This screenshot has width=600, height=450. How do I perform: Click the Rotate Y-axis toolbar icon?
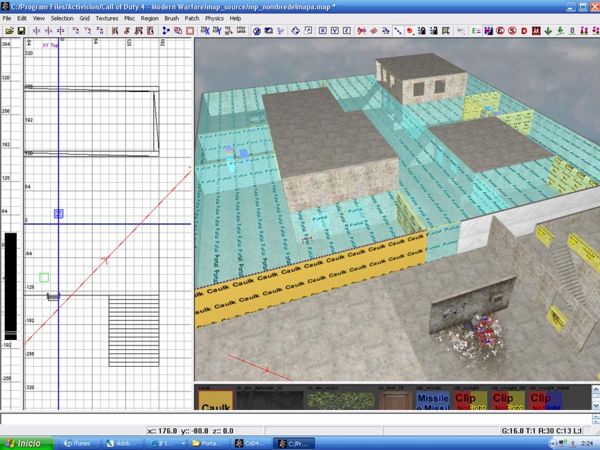(x=88, y=31)
